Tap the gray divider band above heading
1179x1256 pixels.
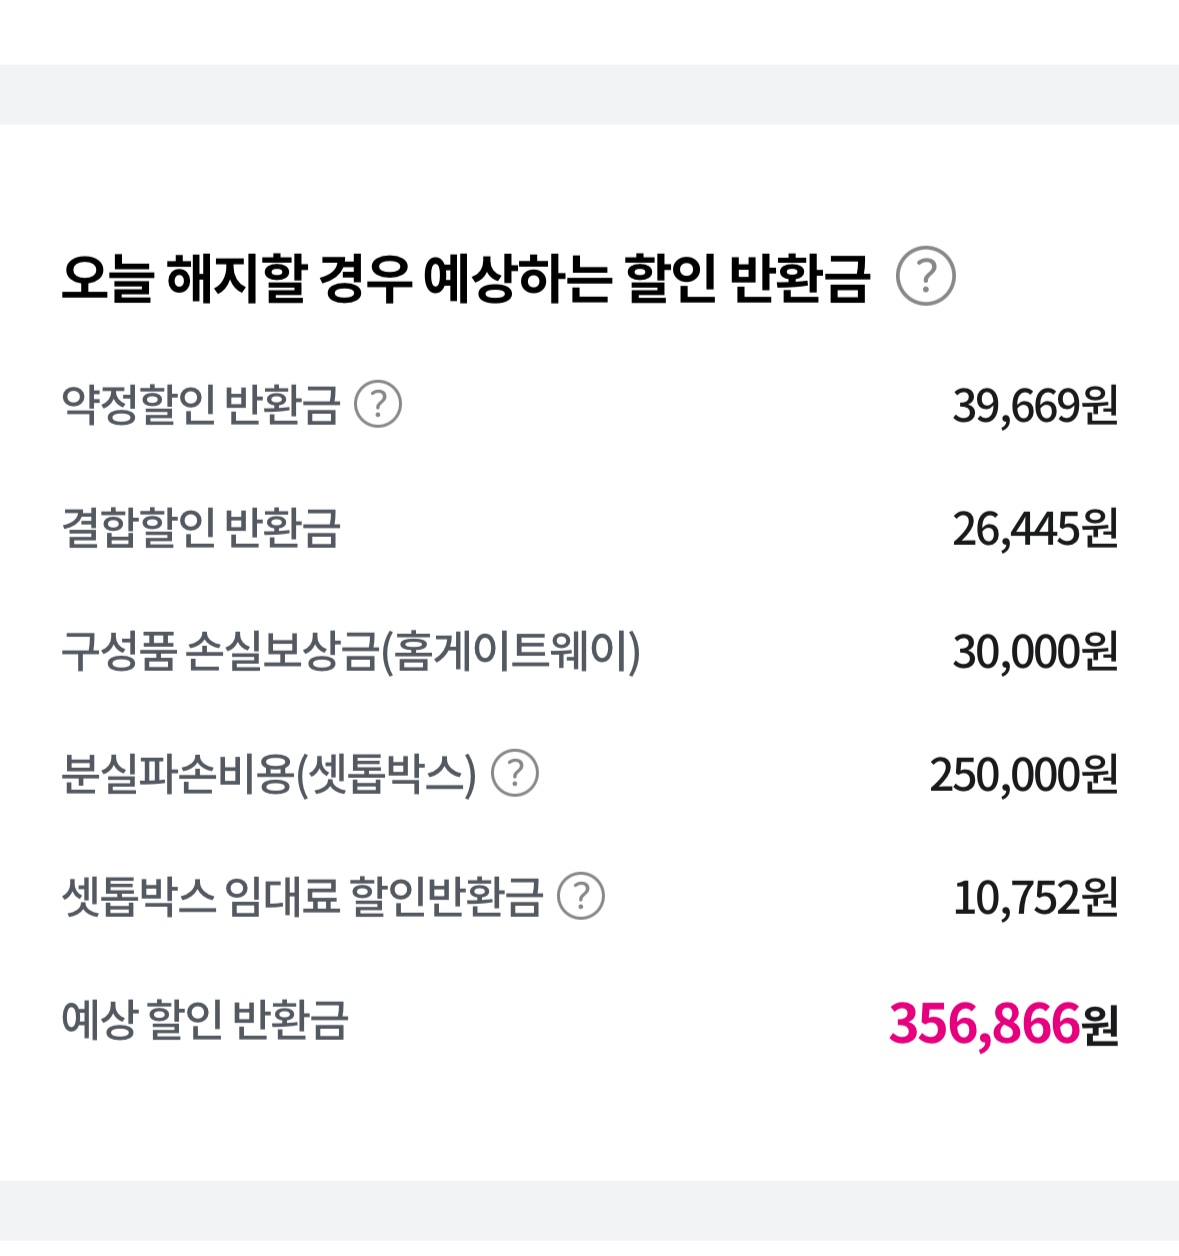[x=589, y=95]
